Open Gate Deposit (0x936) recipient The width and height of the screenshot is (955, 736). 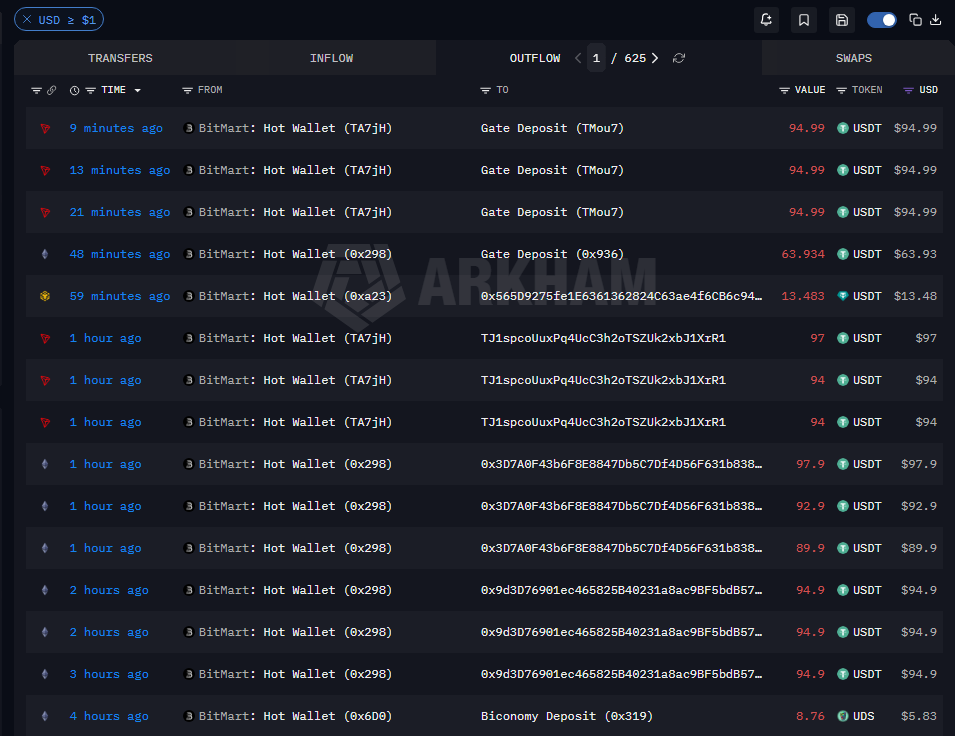pos(552,254)
